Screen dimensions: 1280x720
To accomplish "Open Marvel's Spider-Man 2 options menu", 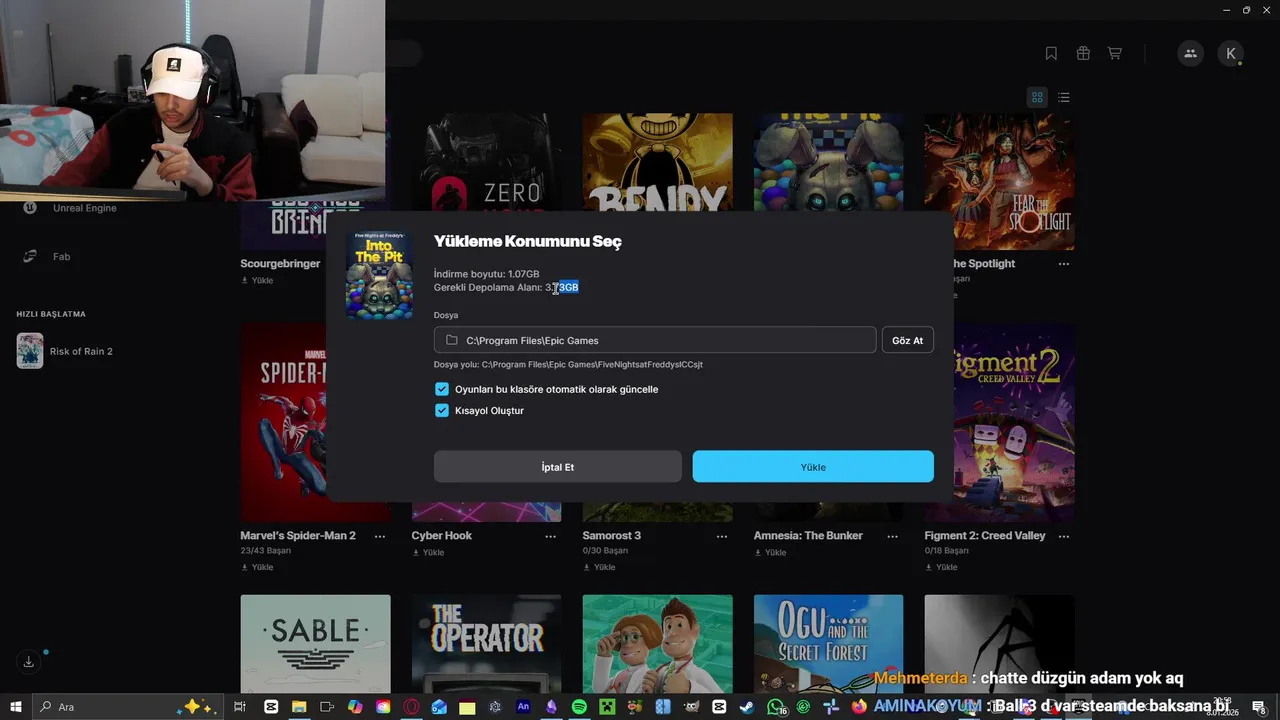I will click(x=380, y=536).
